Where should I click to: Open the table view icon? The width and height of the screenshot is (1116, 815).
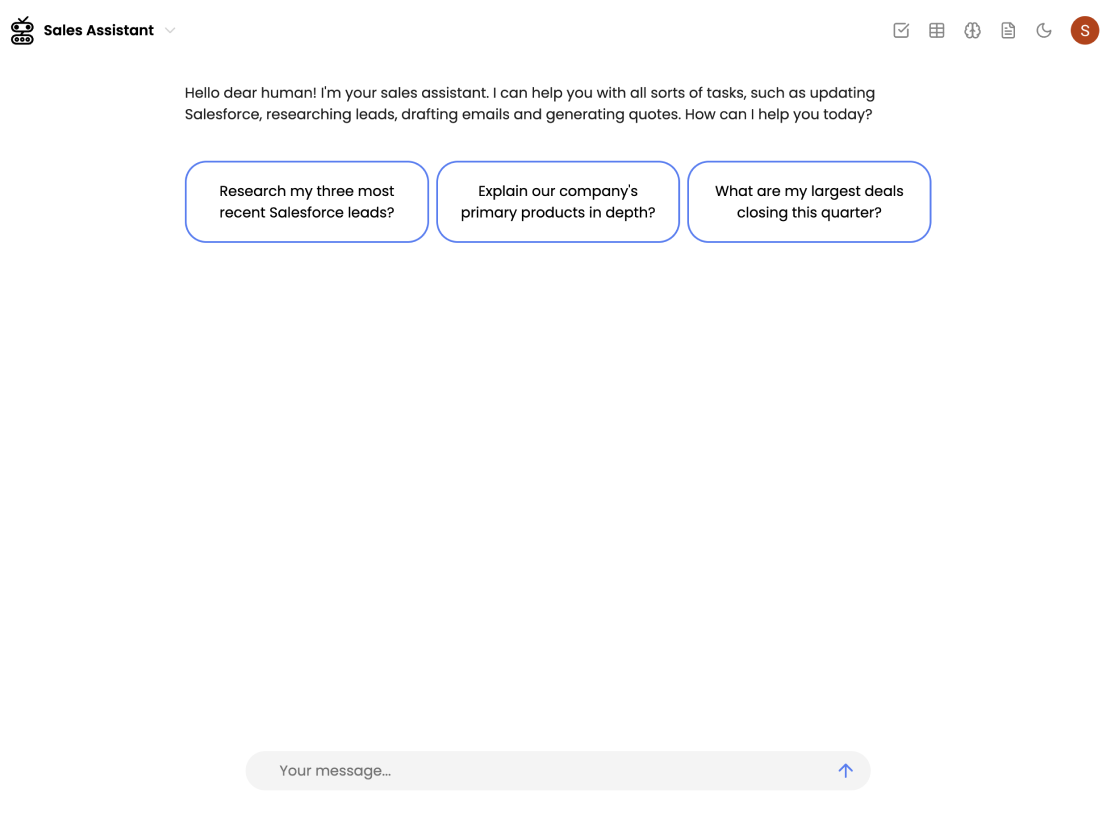(937, 30)
